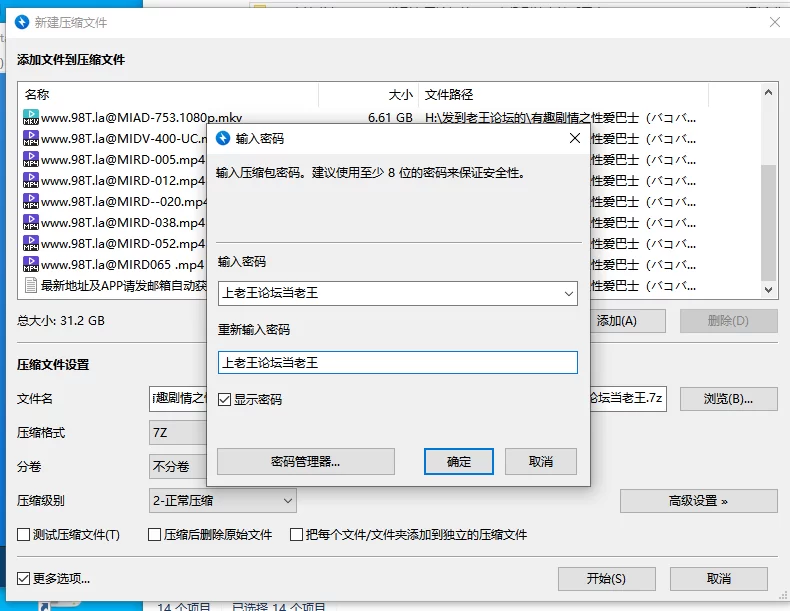The height and width of the screenshot is (611, 790).
Task: Click the MP4 icon of MIRD-038 file
Action: (31, 223)
